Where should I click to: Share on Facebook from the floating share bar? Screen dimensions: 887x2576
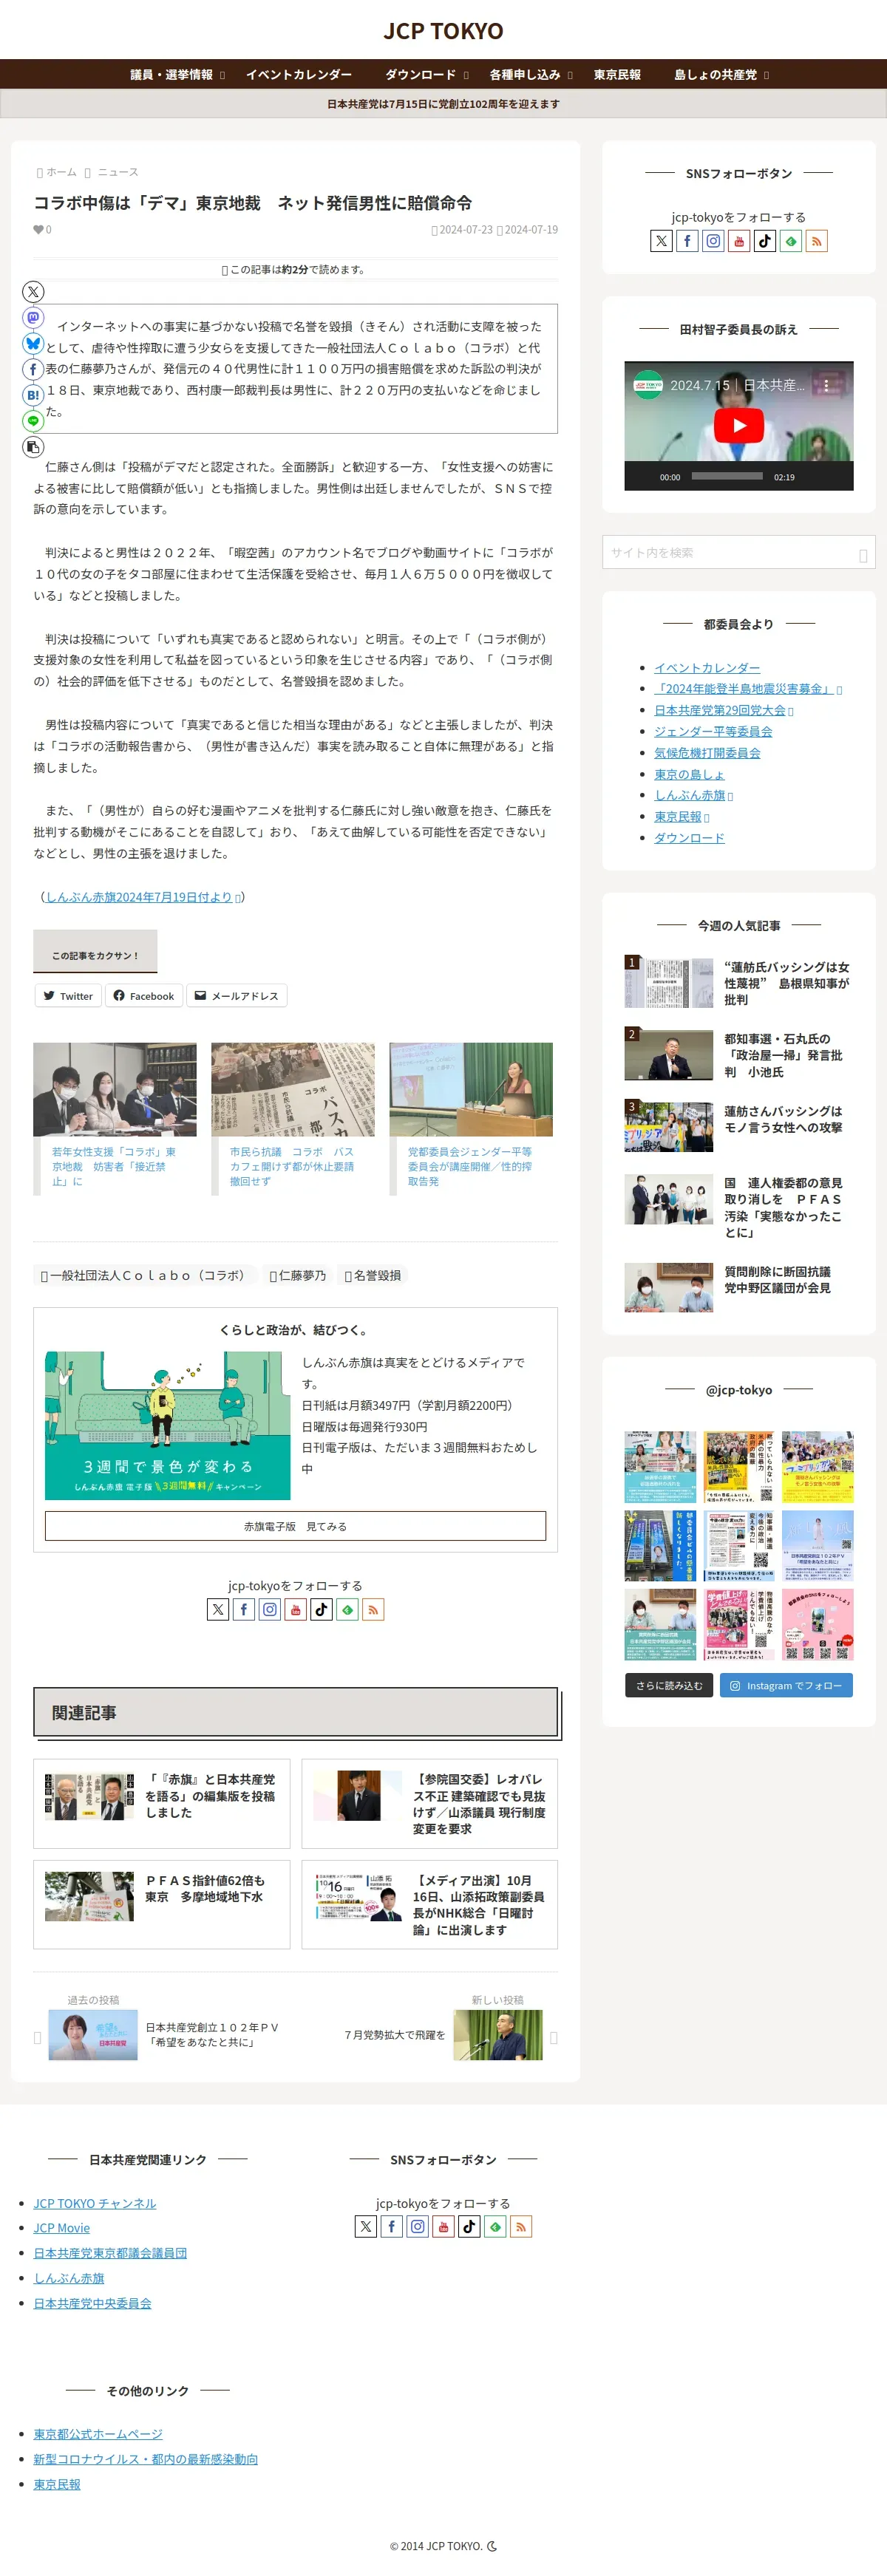pos(33,369)
